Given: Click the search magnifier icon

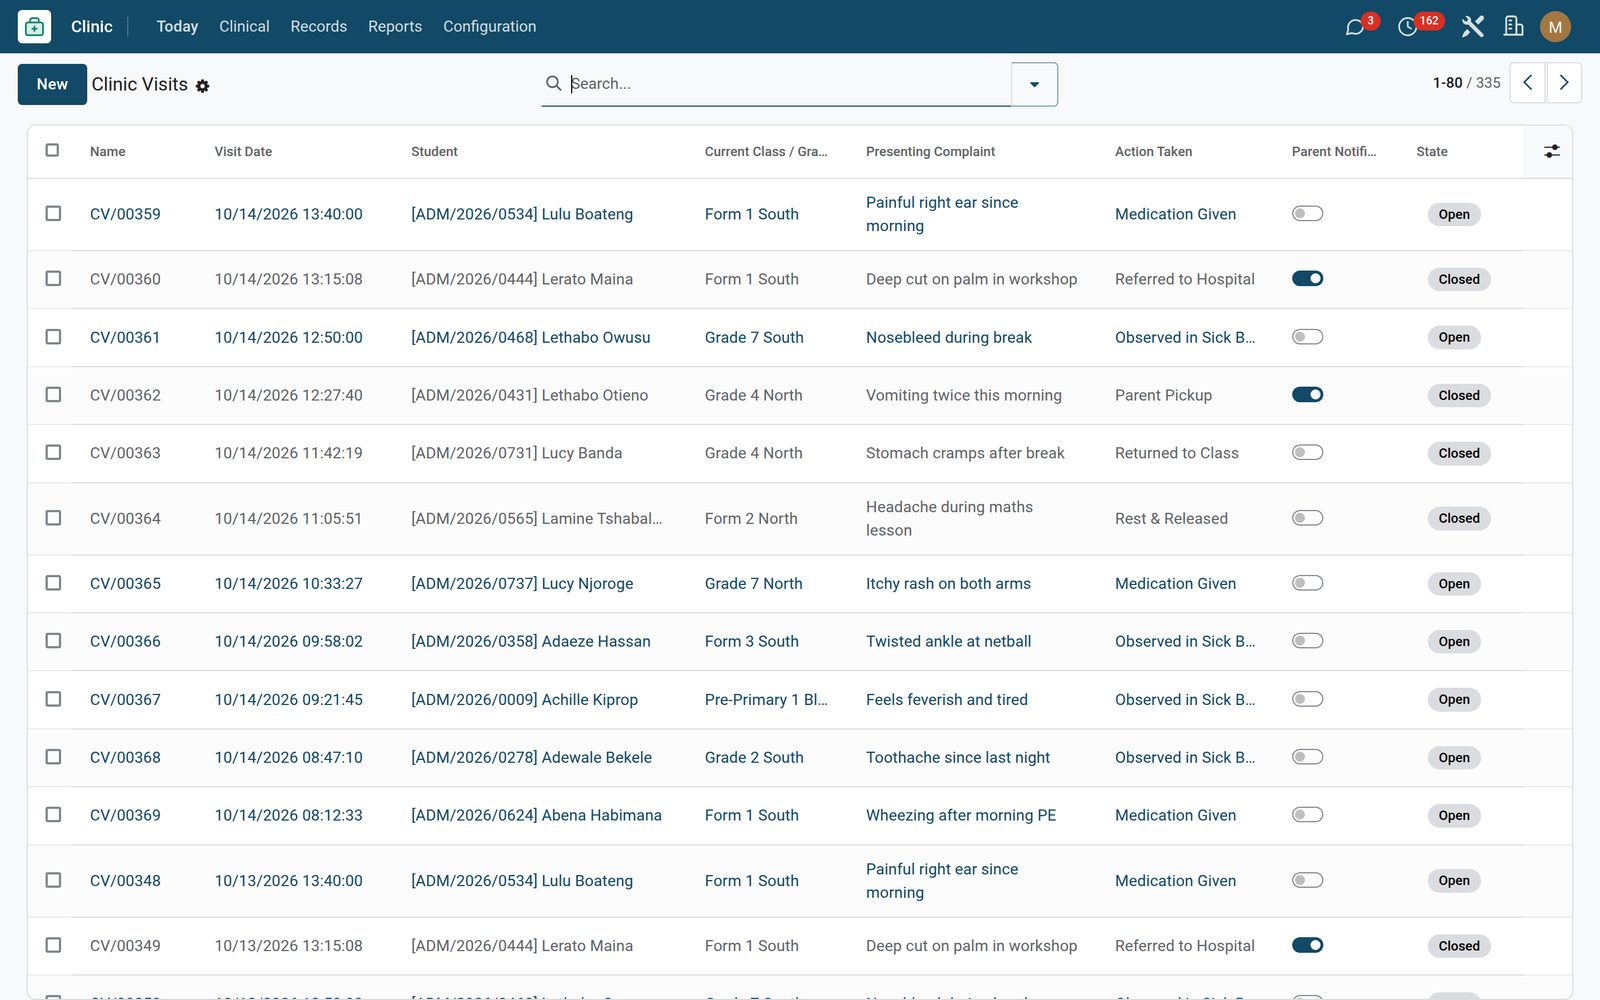Looking at the screenshot, I should click(553, 83).
